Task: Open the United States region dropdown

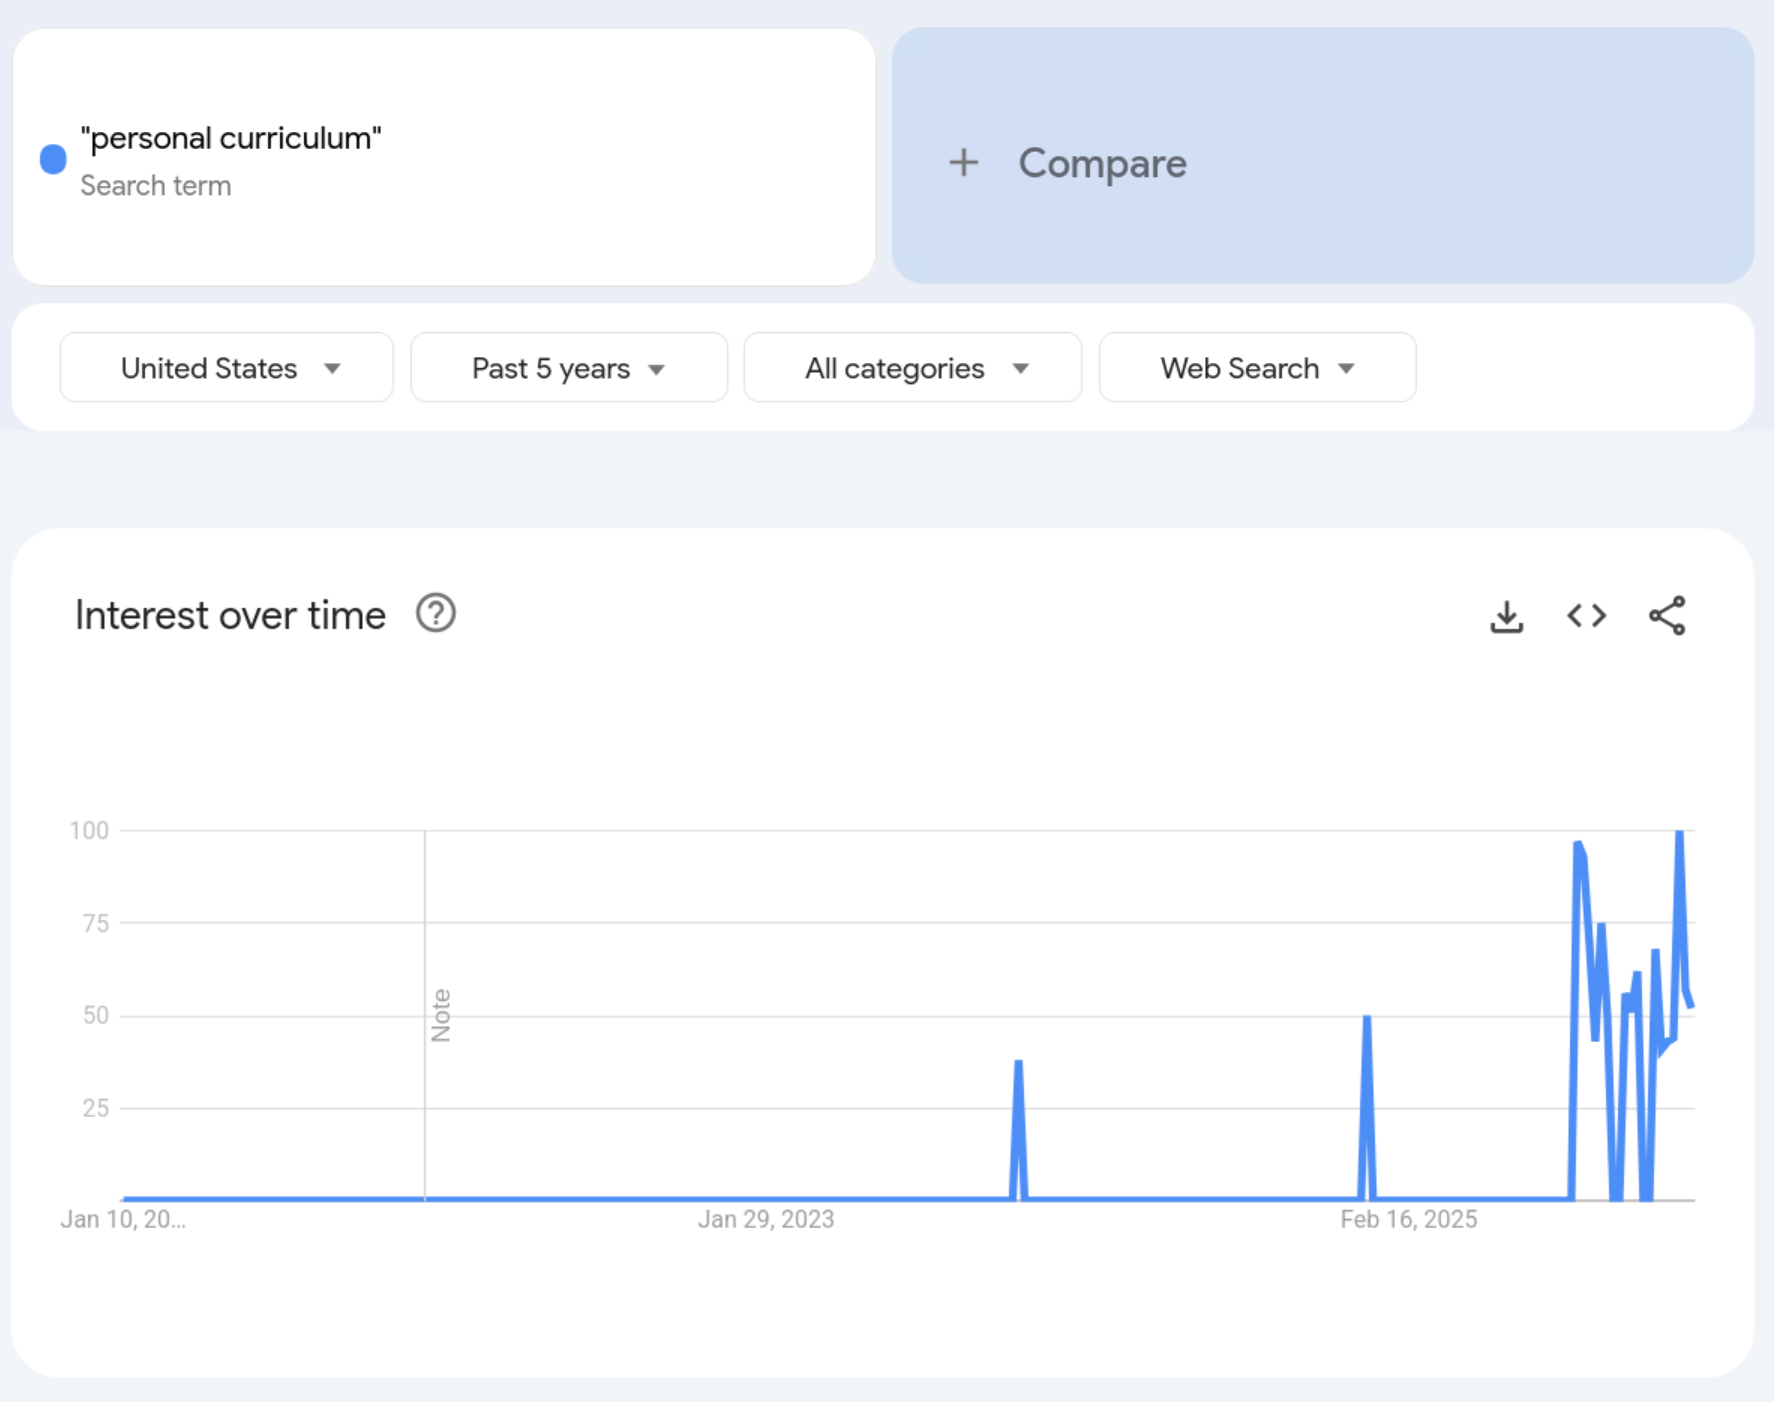Action: click(x=225, y=367)
